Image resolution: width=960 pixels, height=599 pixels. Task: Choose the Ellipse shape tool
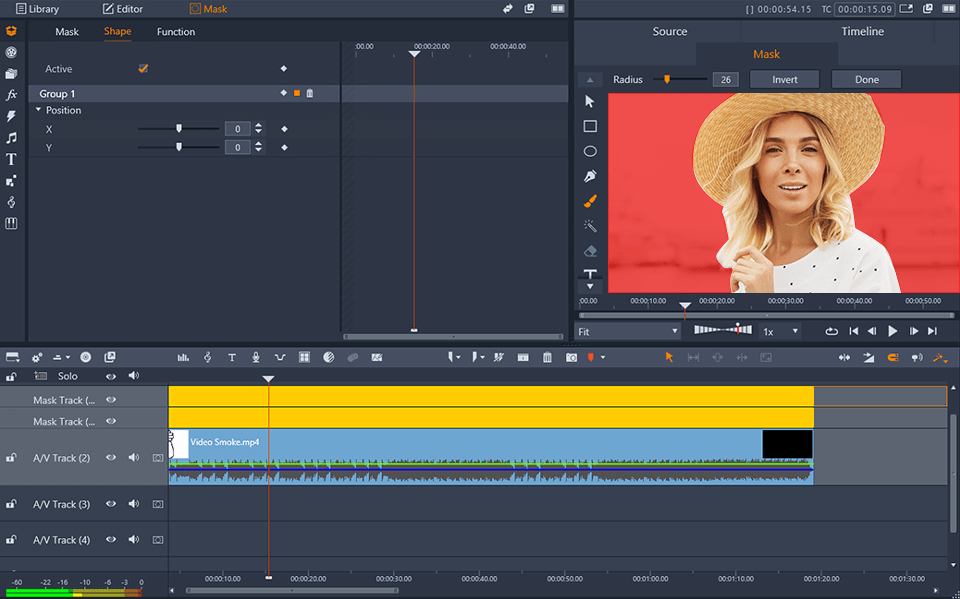click(590, 151)
